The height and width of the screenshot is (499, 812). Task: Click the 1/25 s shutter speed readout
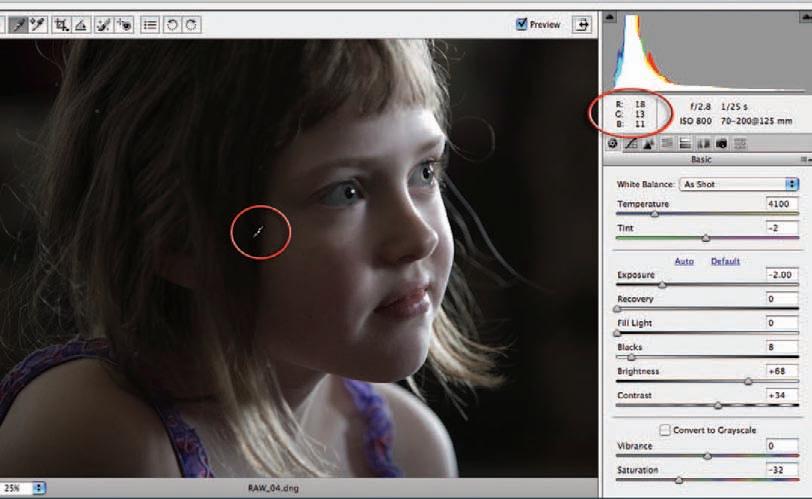734,107
